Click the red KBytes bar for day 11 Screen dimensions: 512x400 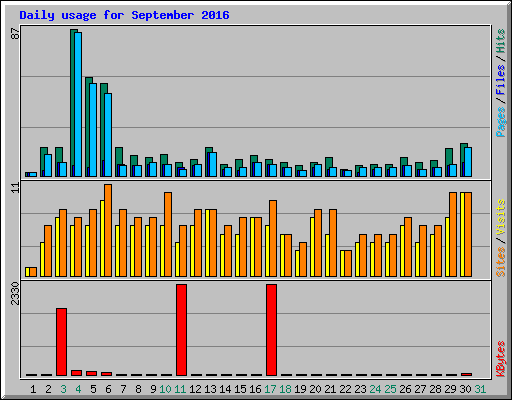point(181,330)
